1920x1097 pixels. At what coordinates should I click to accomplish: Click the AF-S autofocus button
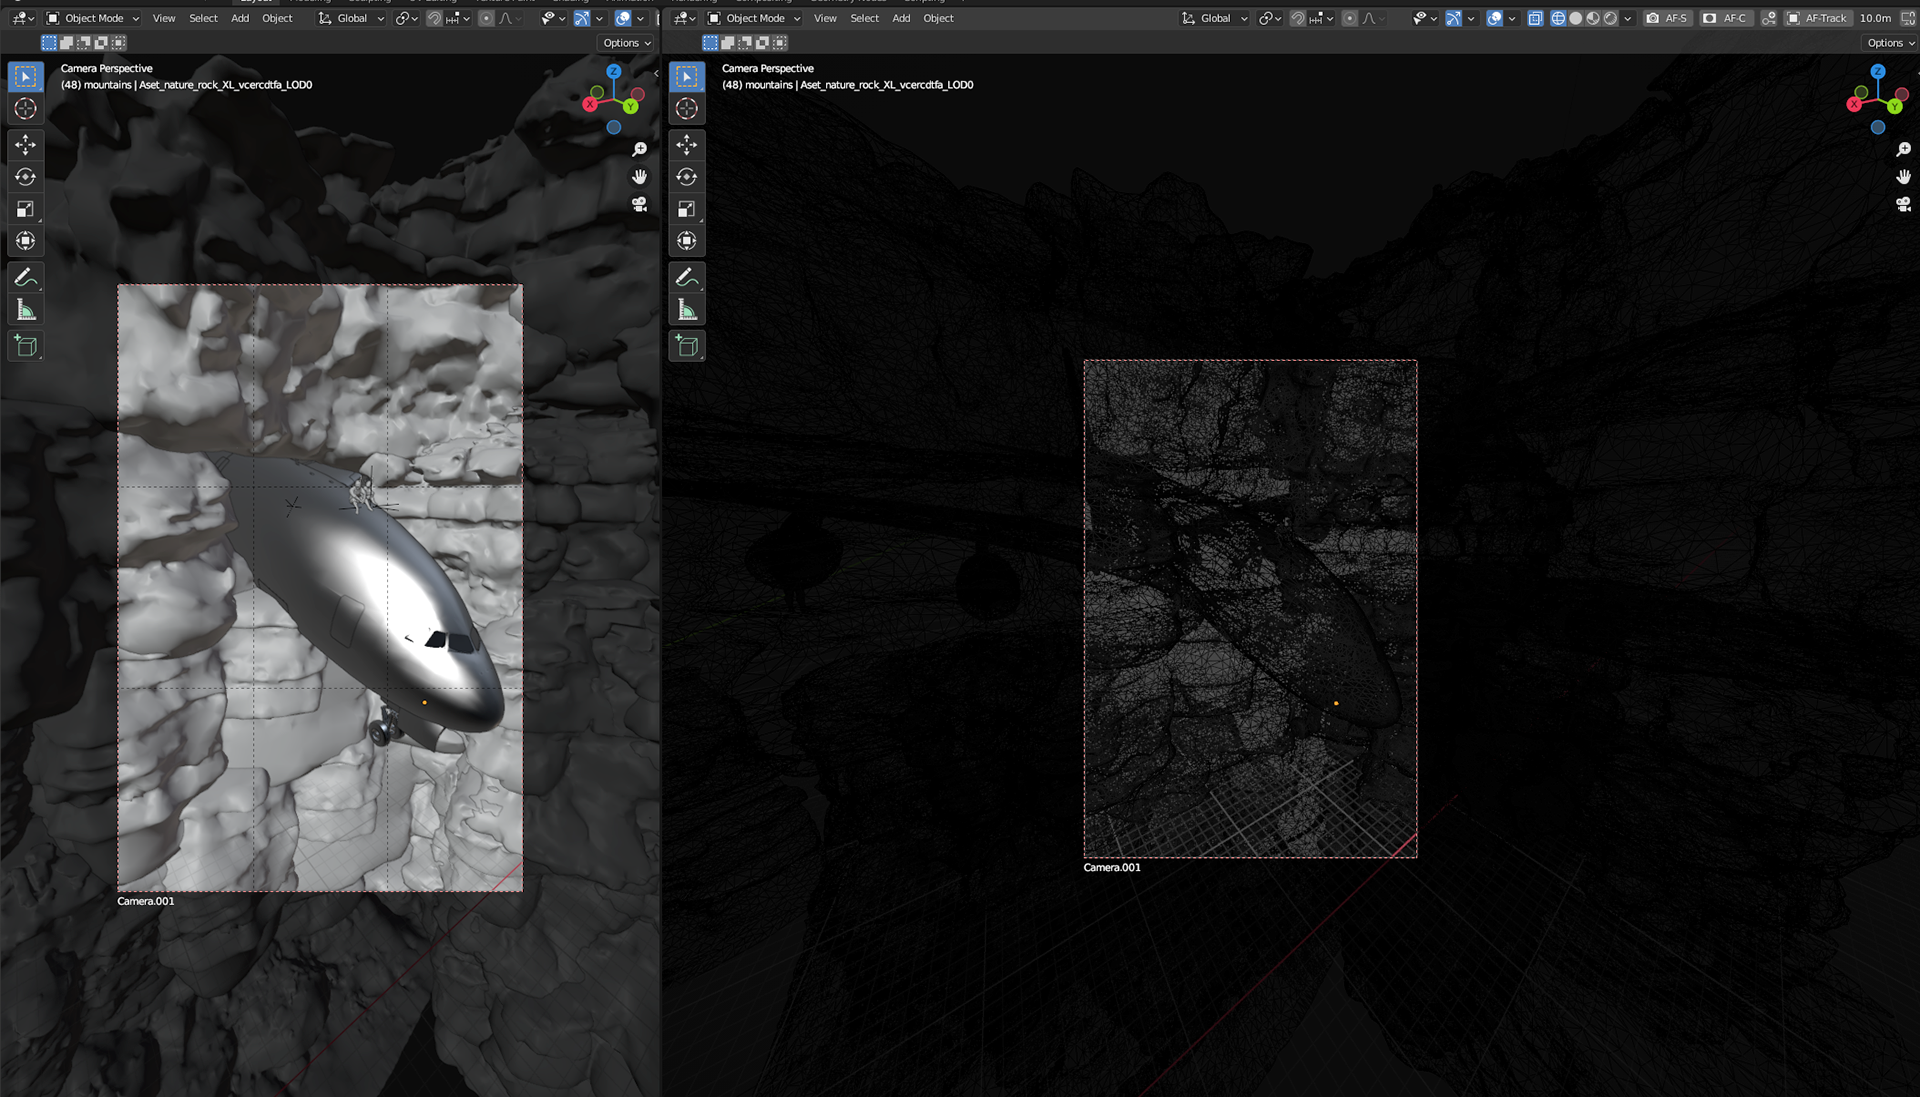click(1667, 18)
